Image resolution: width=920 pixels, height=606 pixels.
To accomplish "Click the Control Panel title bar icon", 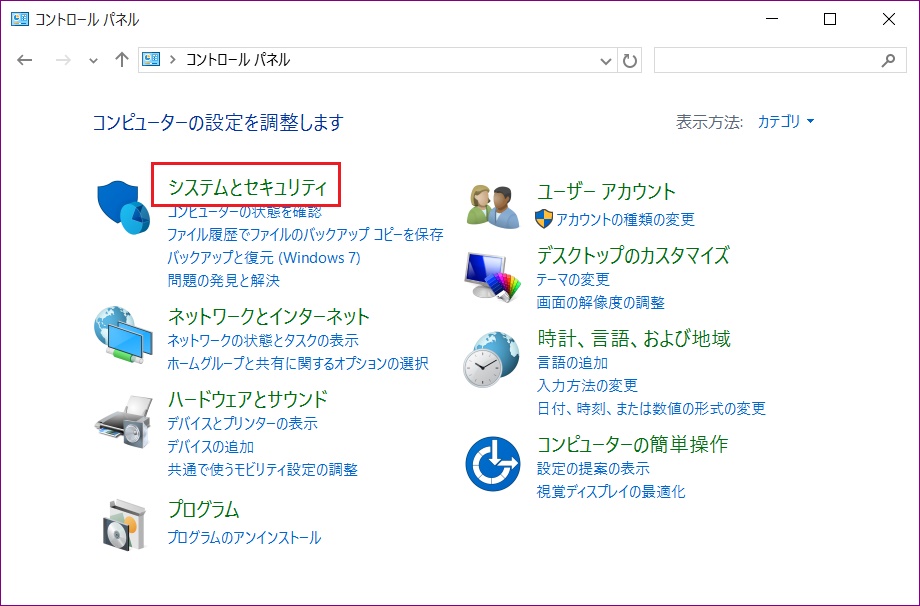I will pos(19,19).
